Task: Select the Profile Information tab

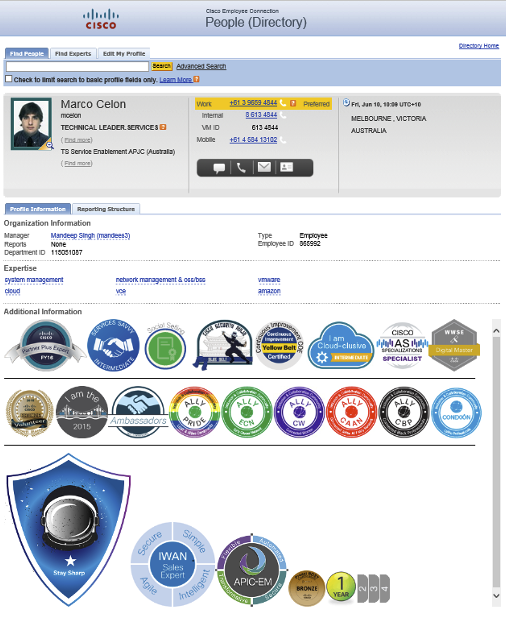Action: click(x=38, y=209)
